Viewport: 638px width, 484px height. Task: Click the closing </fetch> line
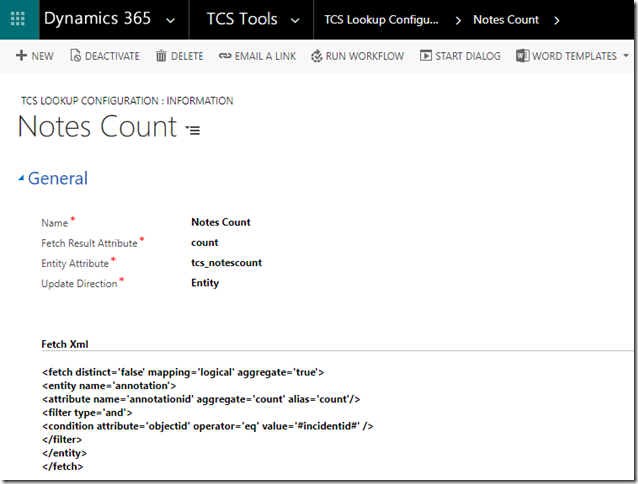[63, 466]
